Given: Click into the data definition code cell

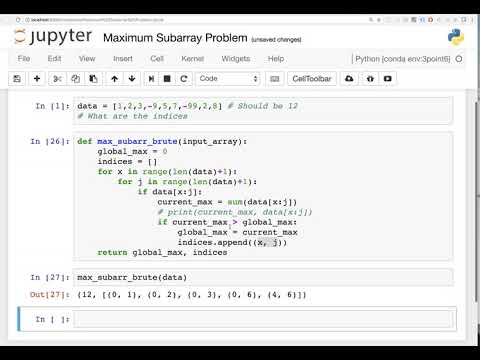Looking at the screenshot, I should 263,111.
